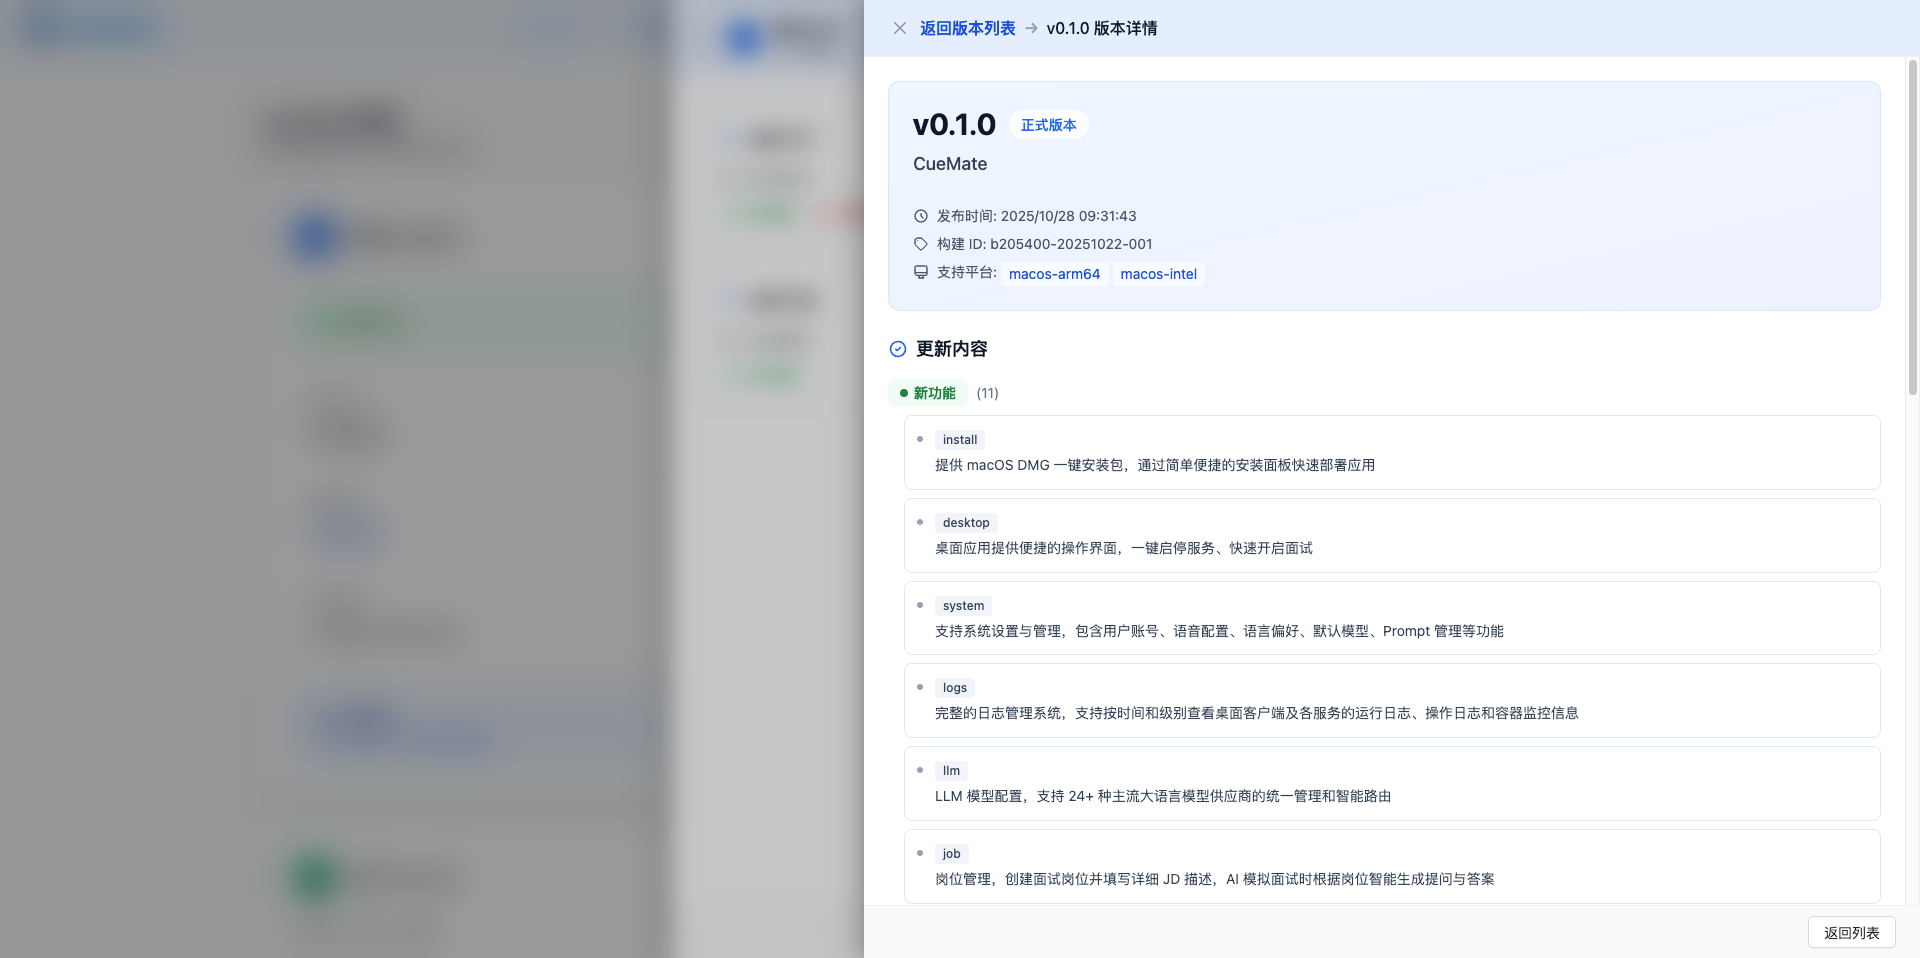The image size is (1920, 958).
Task: Click the 返回版本列表 breadcrumb link
Action: coord(967,28)
